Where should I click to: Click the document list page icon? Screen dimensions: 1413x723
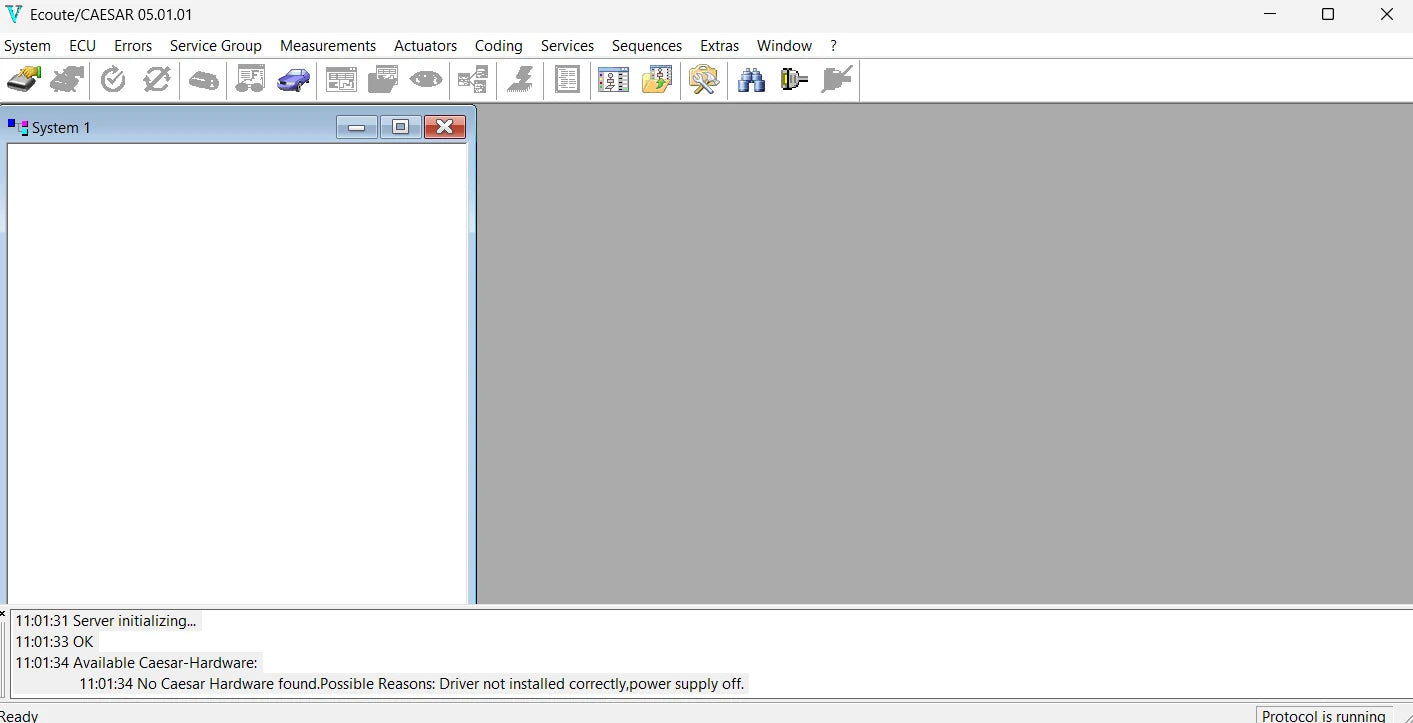pyautogui.click(x=567, y=80)
